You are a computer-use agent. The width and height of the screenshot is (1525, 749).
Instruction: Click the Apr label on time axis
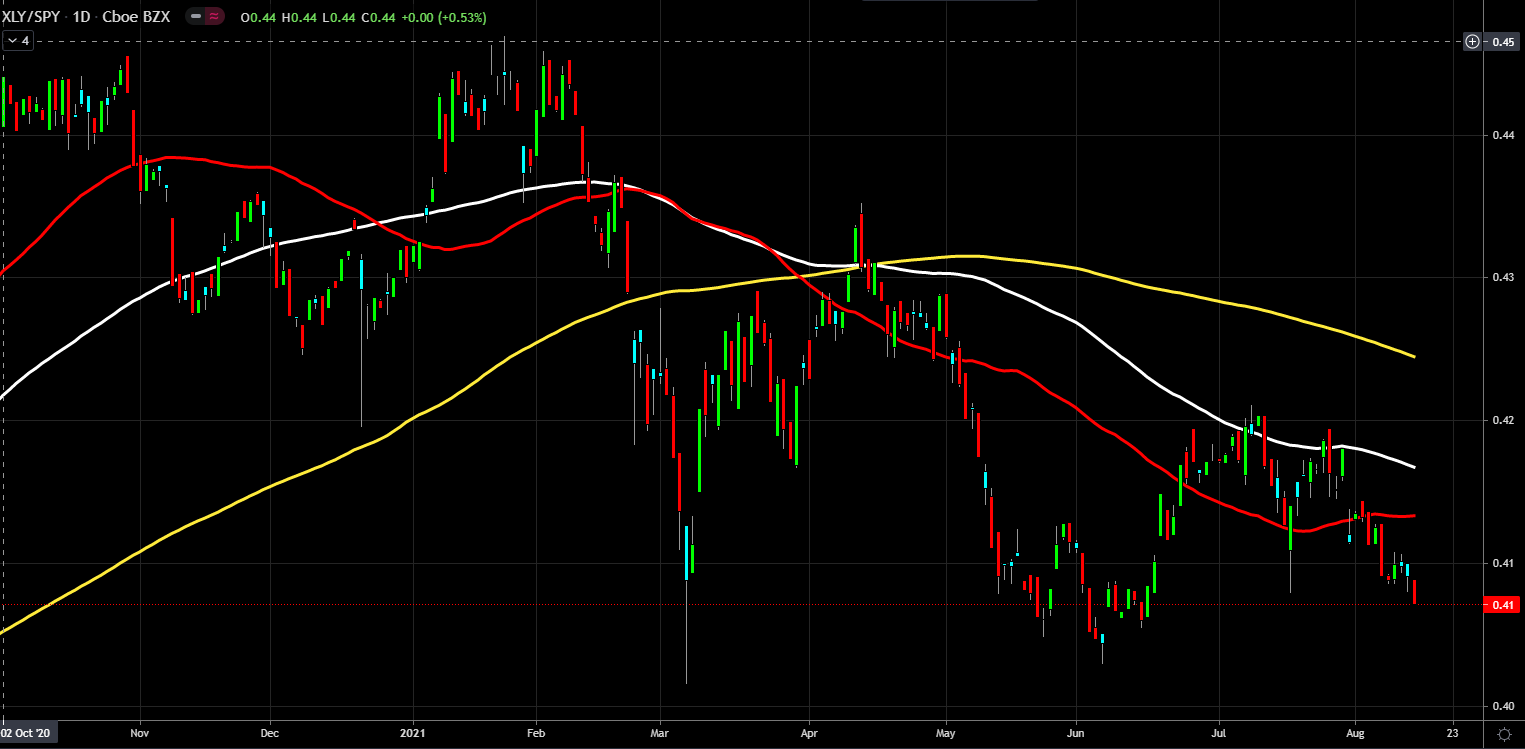807,732
